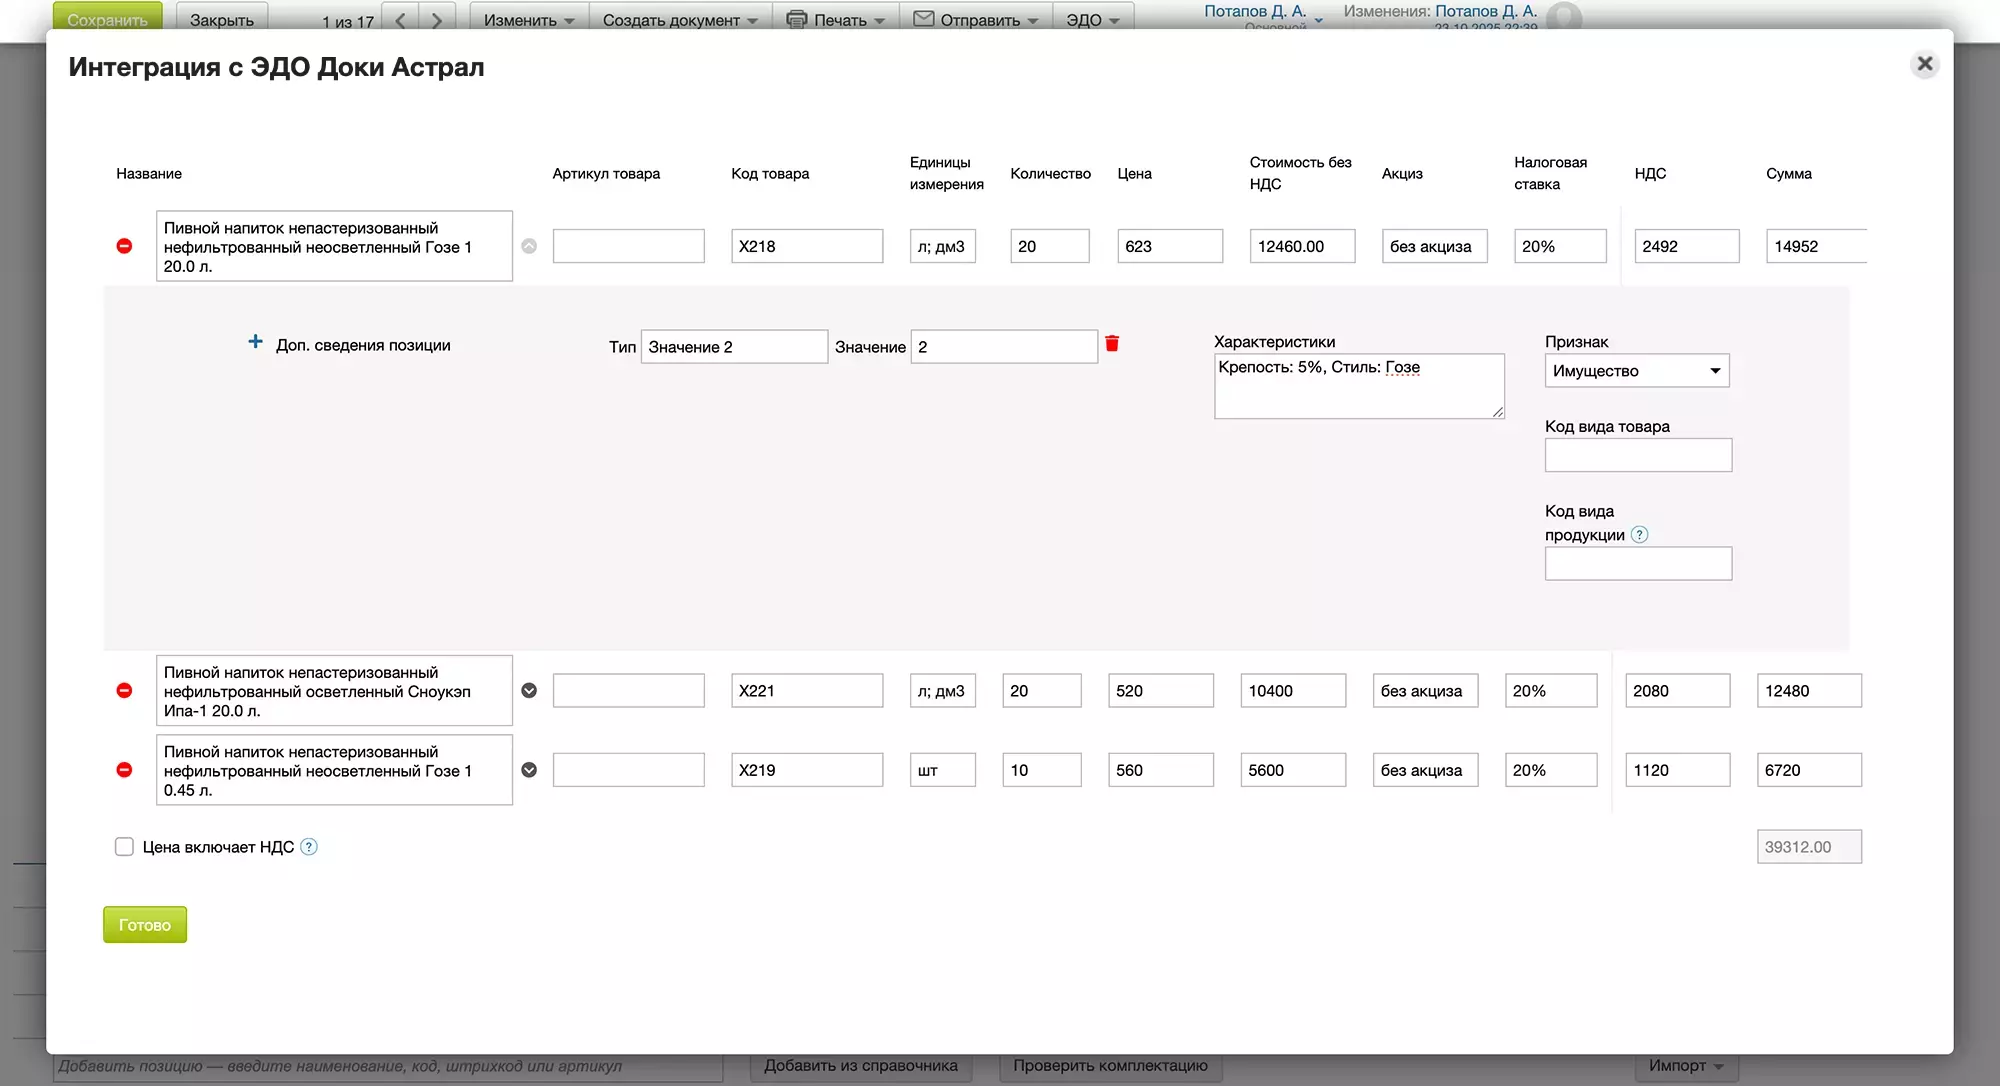This screenshot has height=1086, width=2000.
Task: Click the help icon next to Цена включает НДС
Action: click(x=309, y=847)
